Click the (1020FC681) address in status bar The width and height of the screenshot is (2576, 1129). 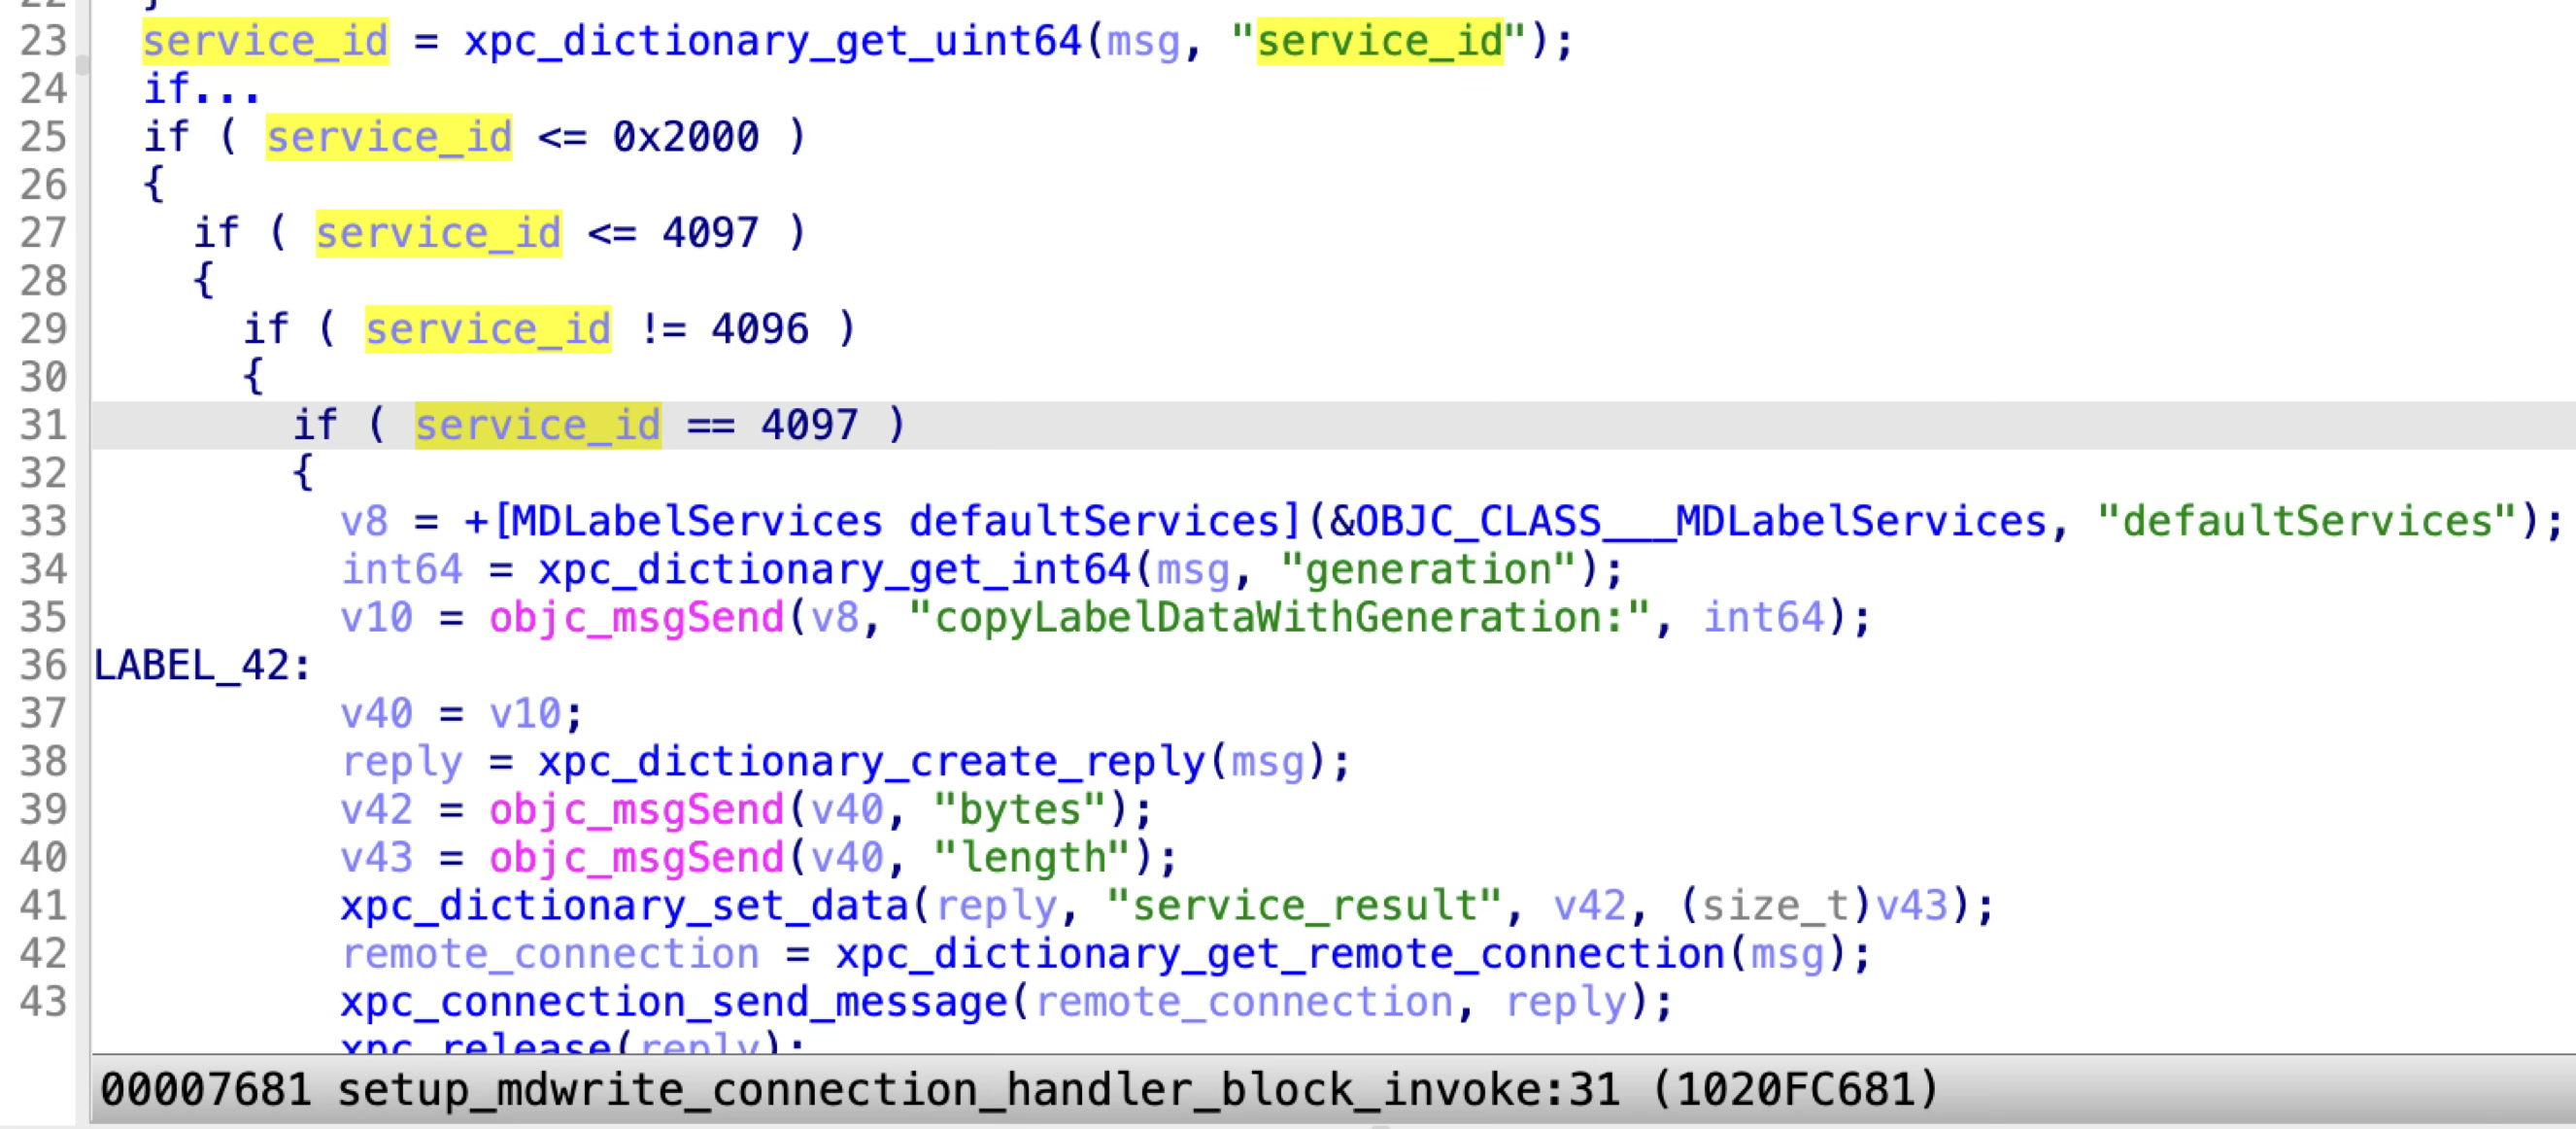1795,1089
